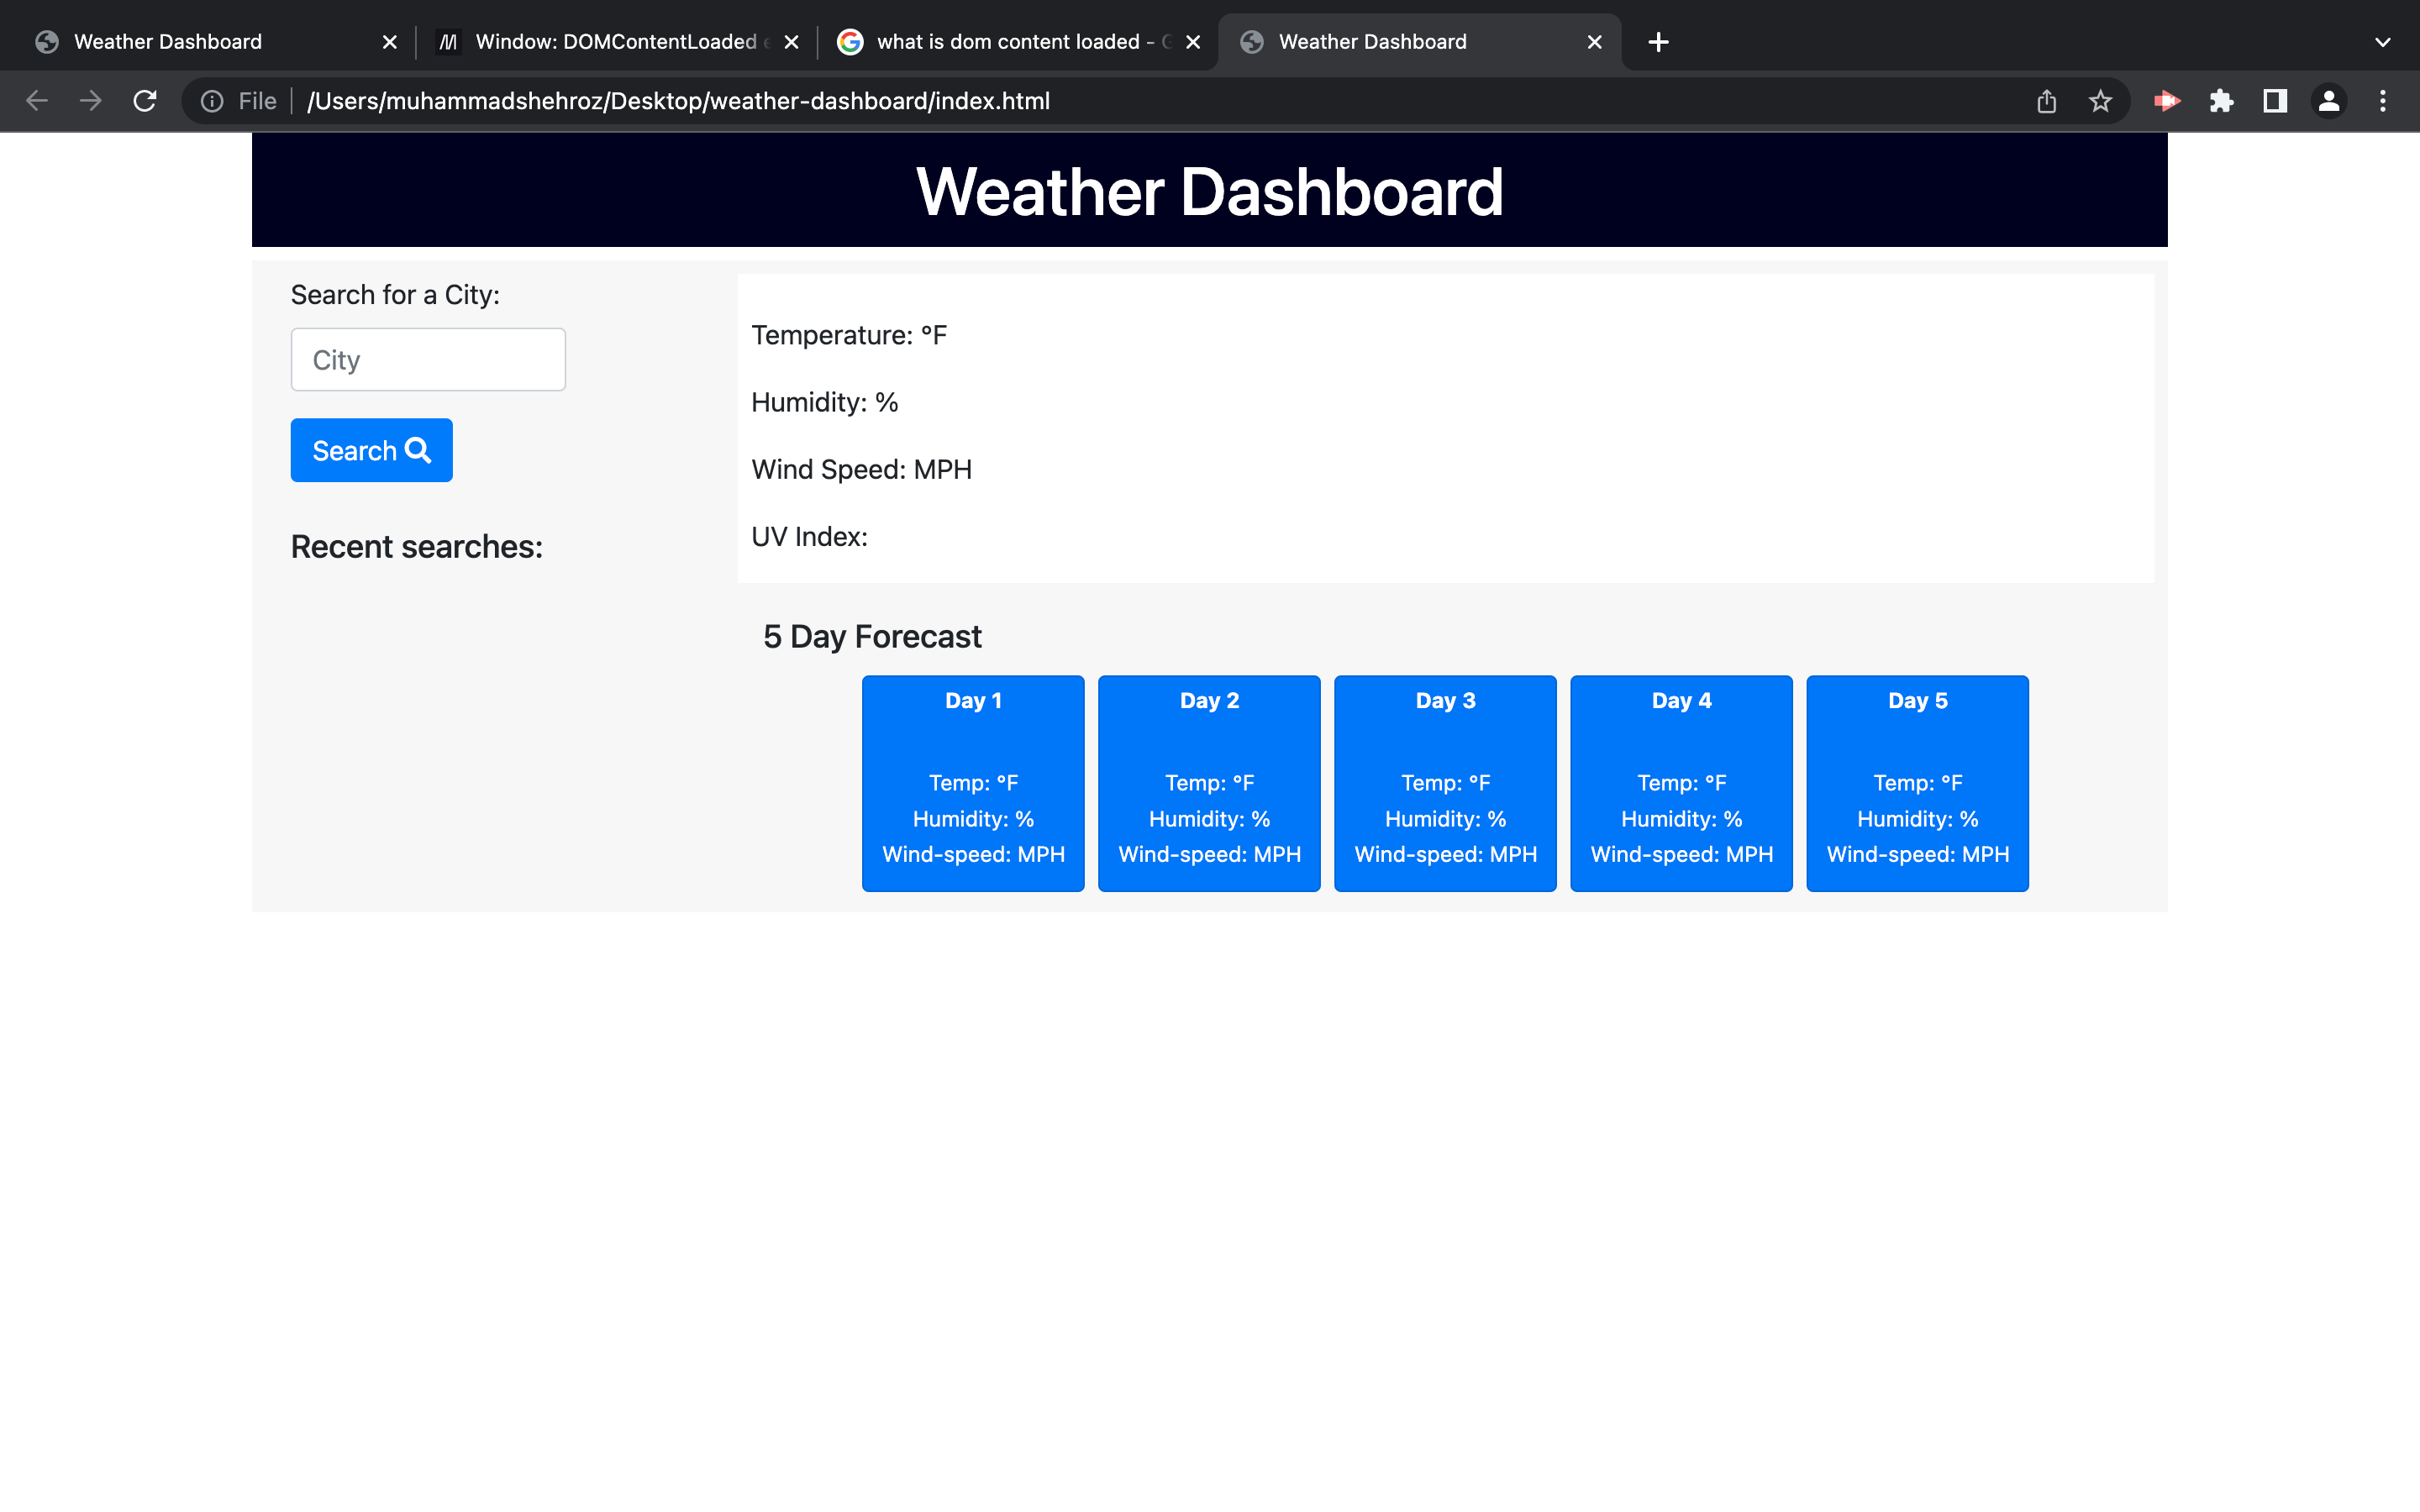This screenshot has height=1512, width=2420.
Task: Click the Day 3 forecast card
Action: [x=1445, y=783]
